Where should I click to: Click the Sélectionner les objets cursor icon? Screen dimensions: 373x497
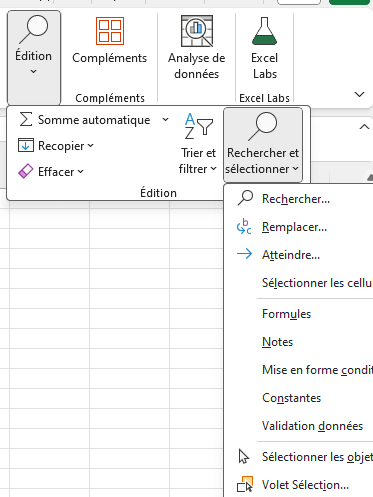[244, 456]
